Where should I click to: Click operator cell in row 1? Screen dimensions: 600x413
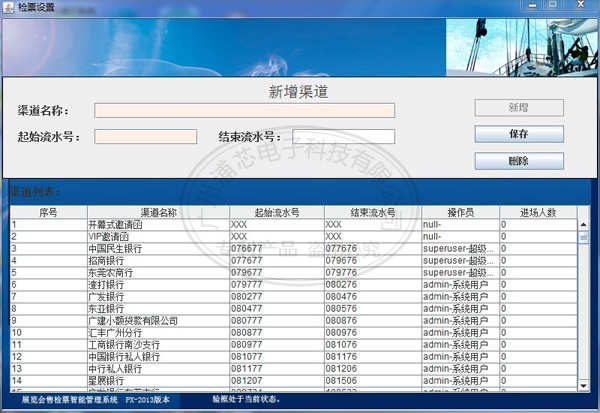(461, 225)
